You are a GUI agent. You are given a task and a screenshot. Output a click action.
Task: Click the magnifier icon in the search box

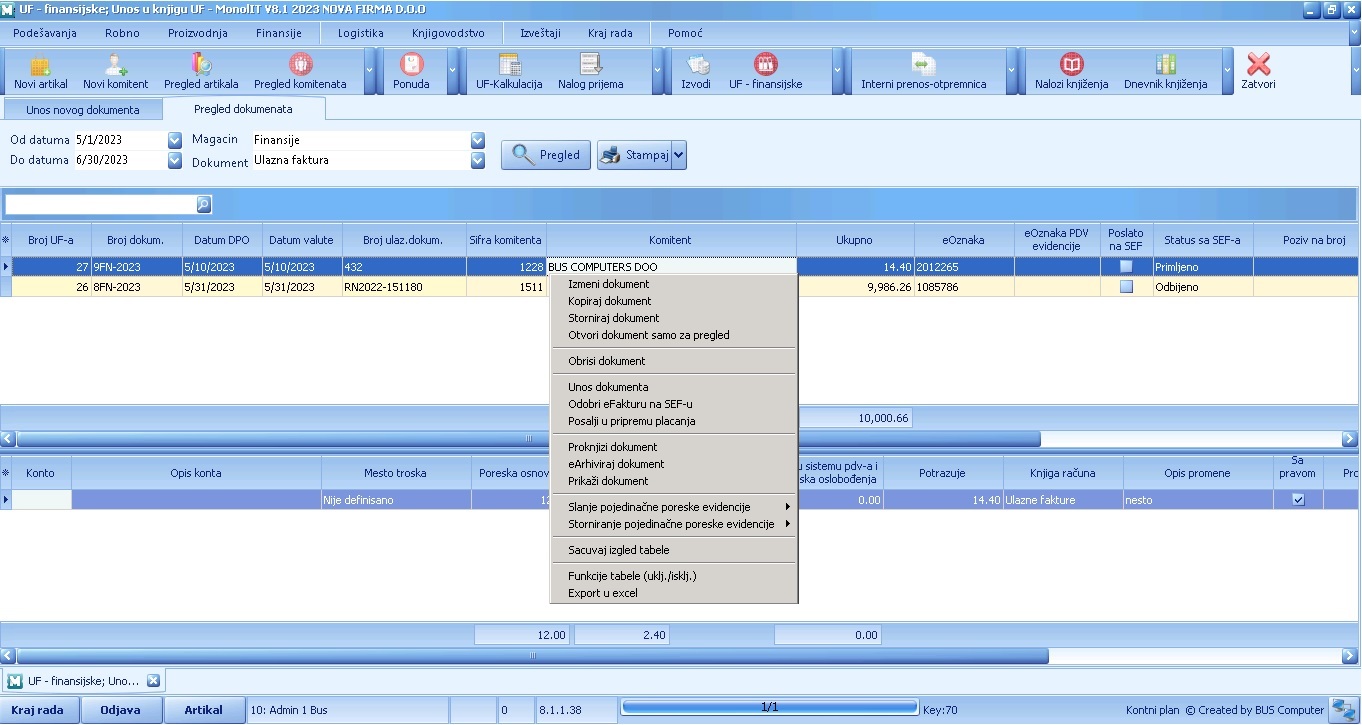pyautogui.click(x=203, y=204)
